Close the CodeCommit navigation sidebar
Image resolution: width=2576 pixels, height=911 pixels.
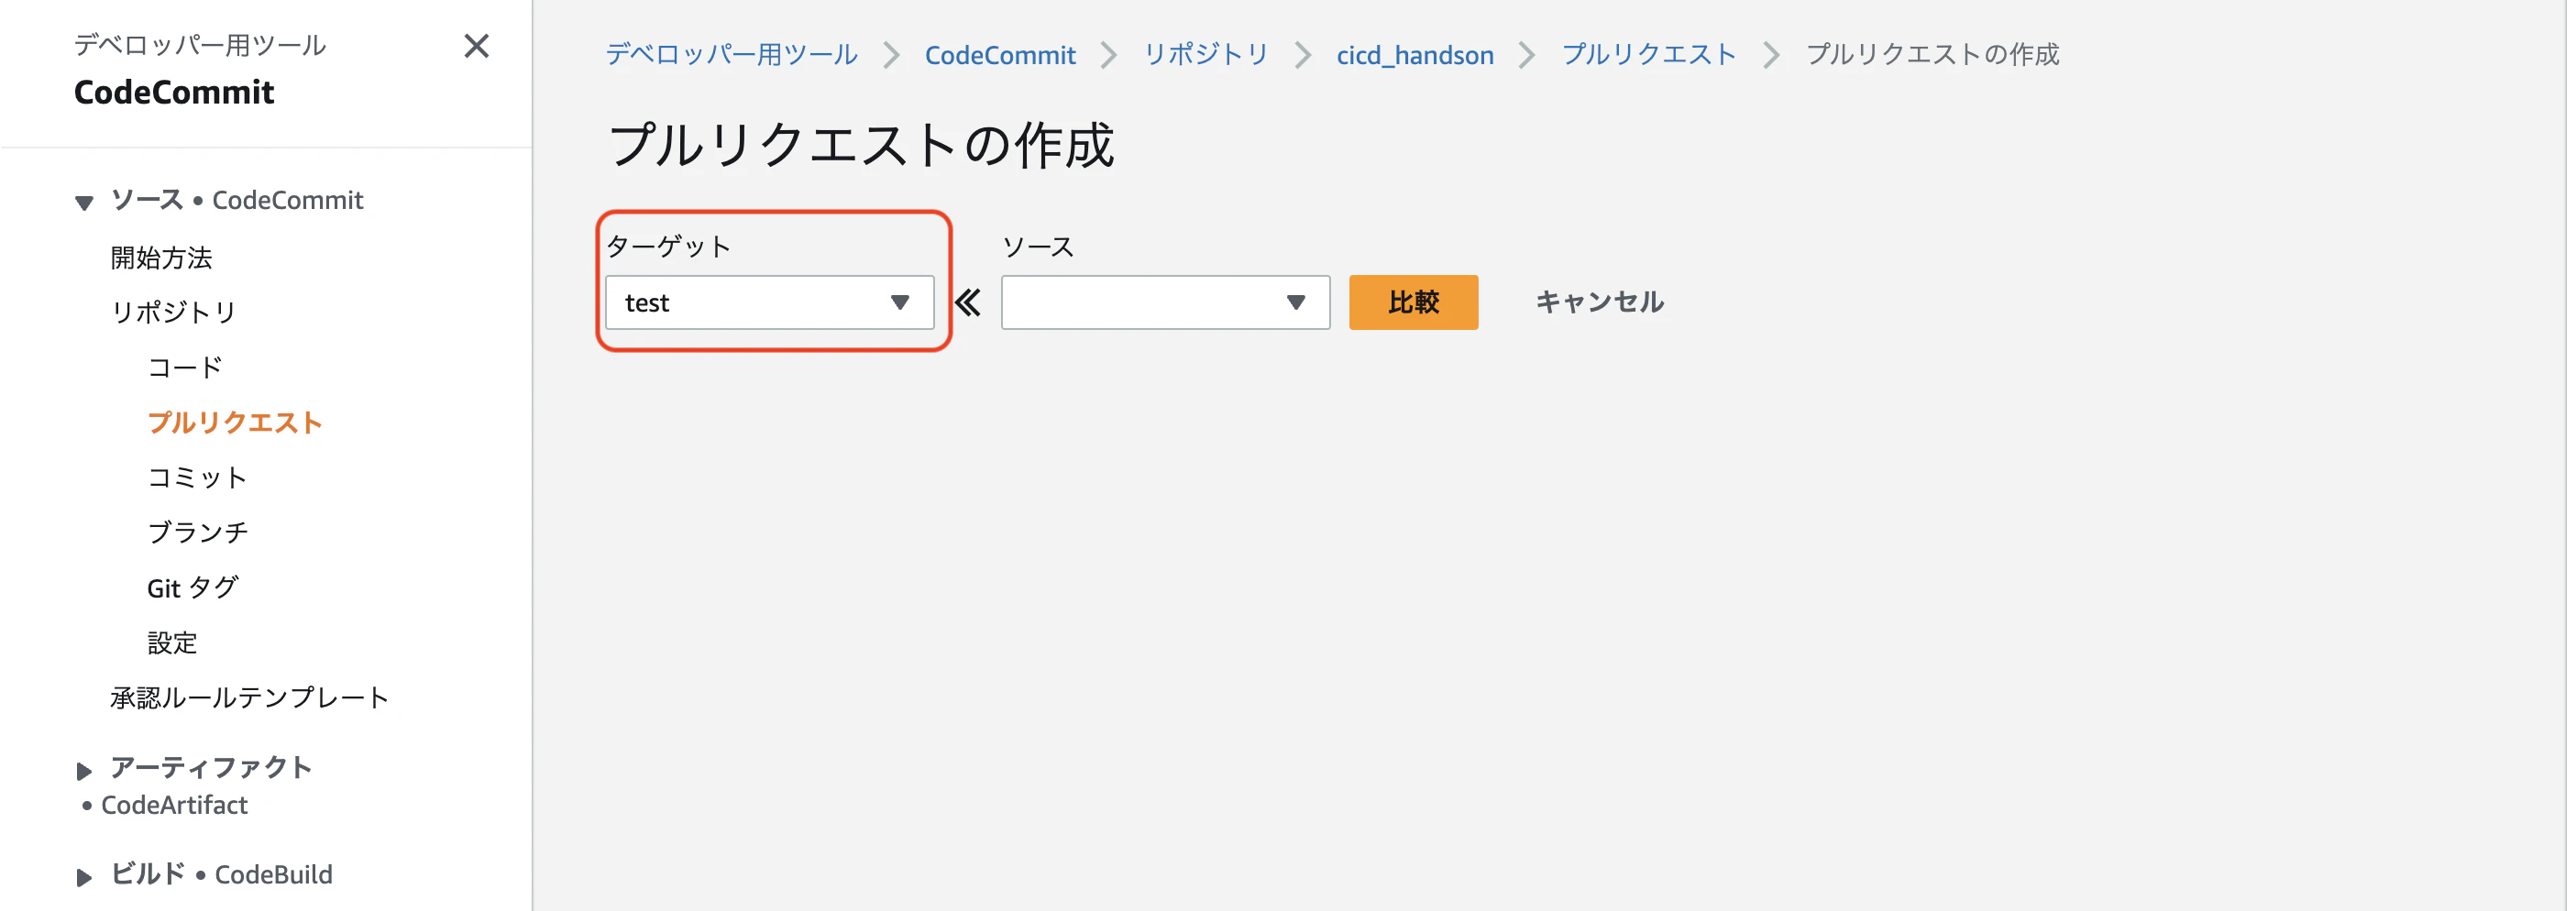[x=477, y=46]
